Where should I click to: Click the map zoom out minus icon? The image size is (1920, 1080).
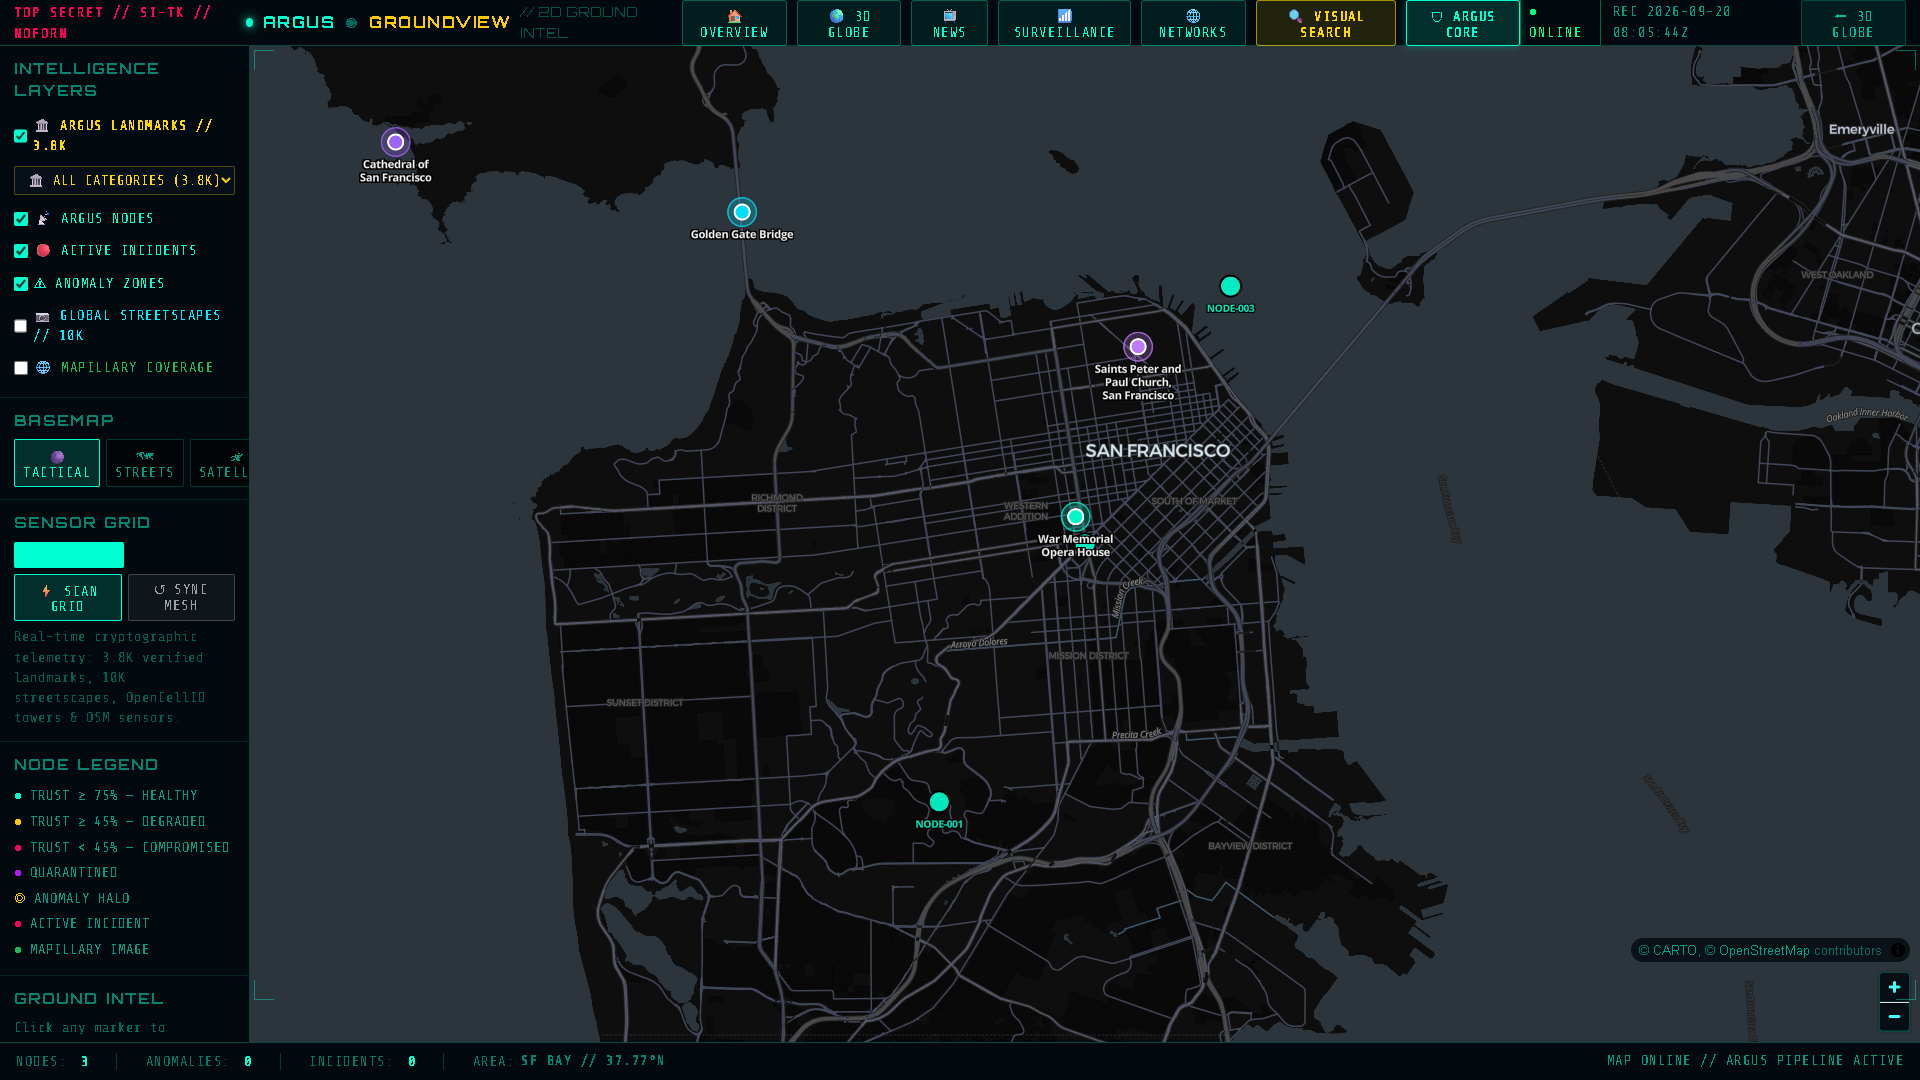(1894, 1016)
